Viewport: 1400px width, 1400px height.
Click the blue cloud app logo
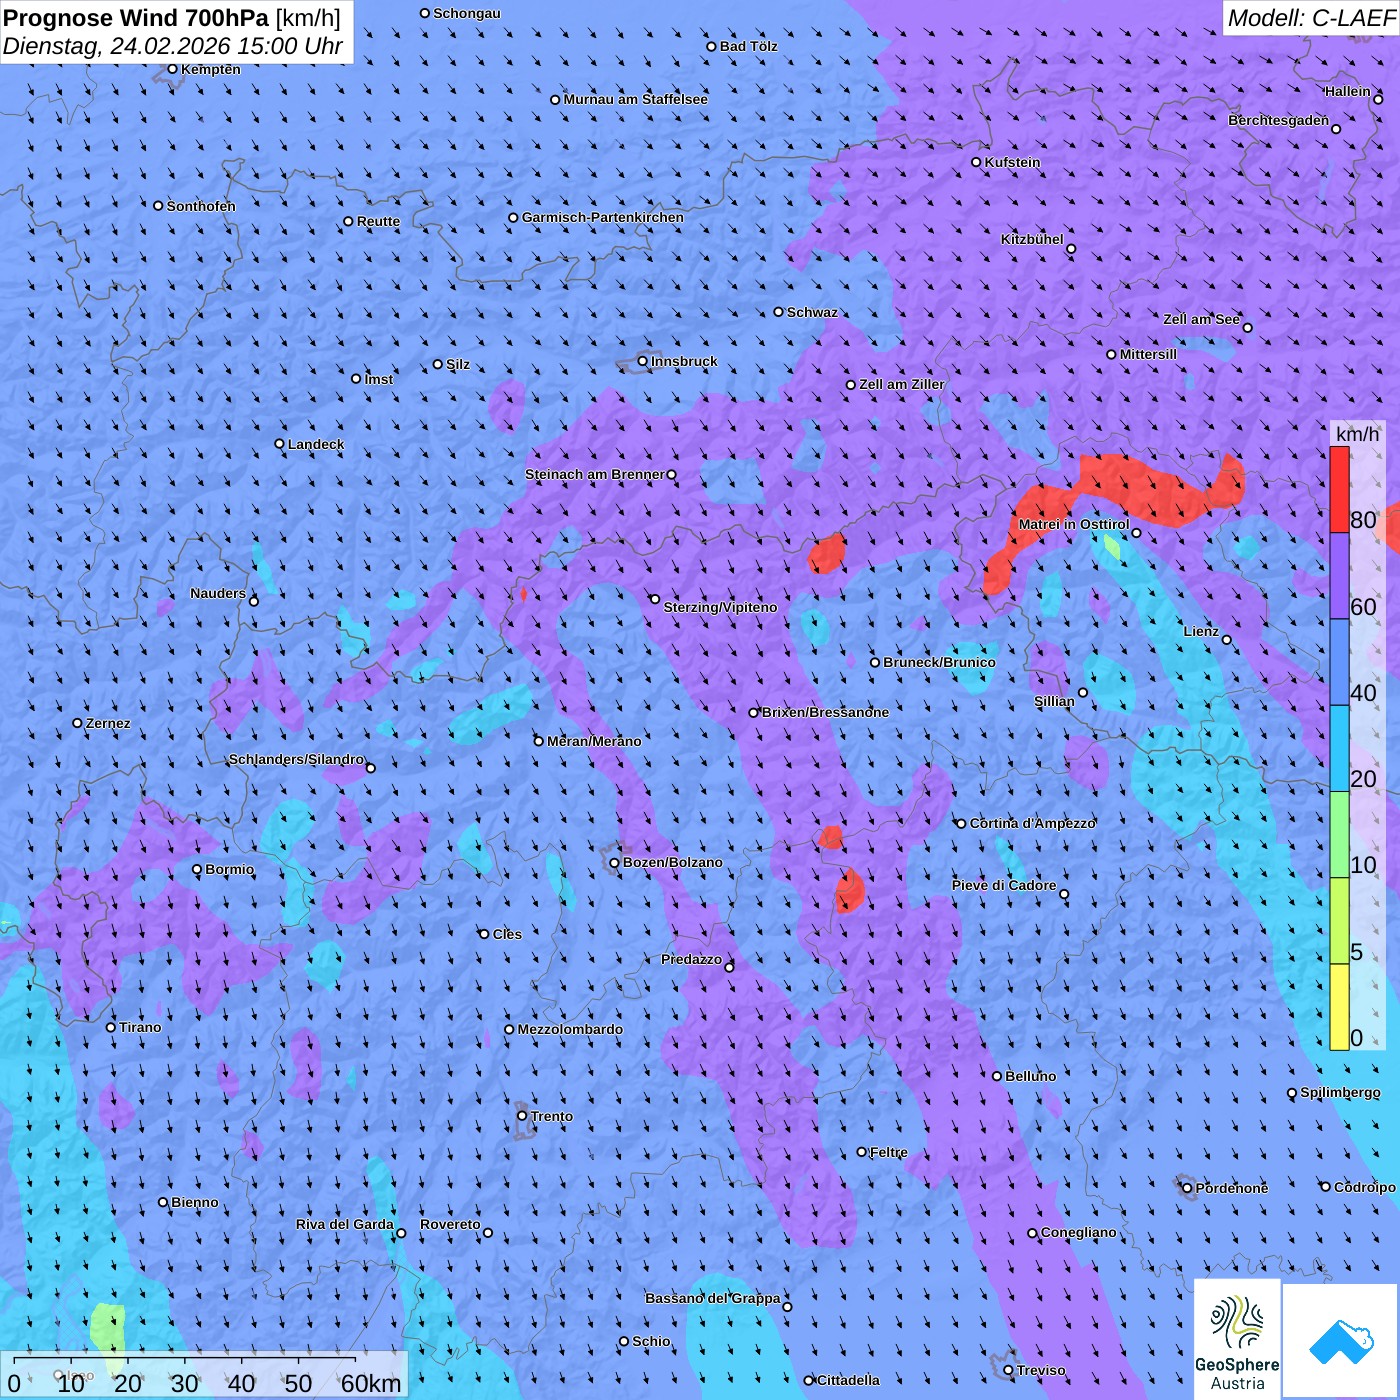1341,1341
